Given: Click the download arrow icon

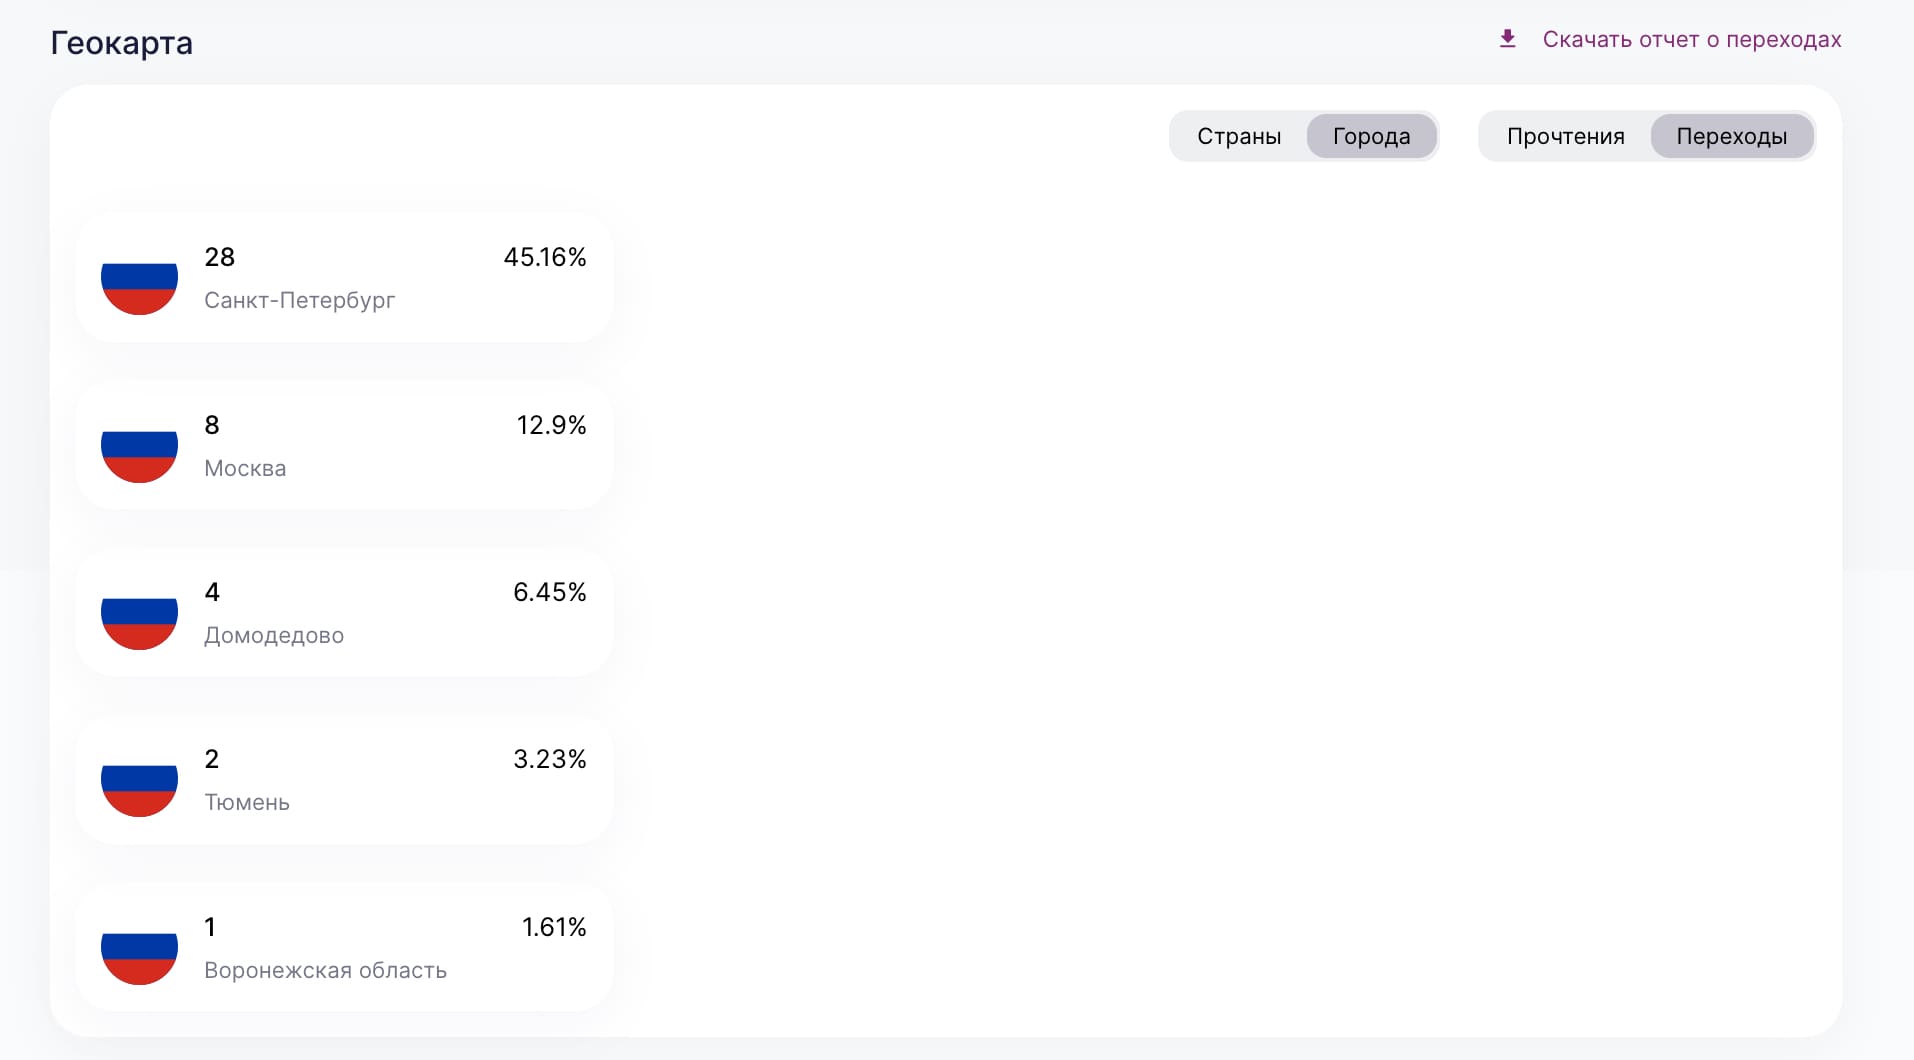Looking at the screenshot, I should 1507,39.
